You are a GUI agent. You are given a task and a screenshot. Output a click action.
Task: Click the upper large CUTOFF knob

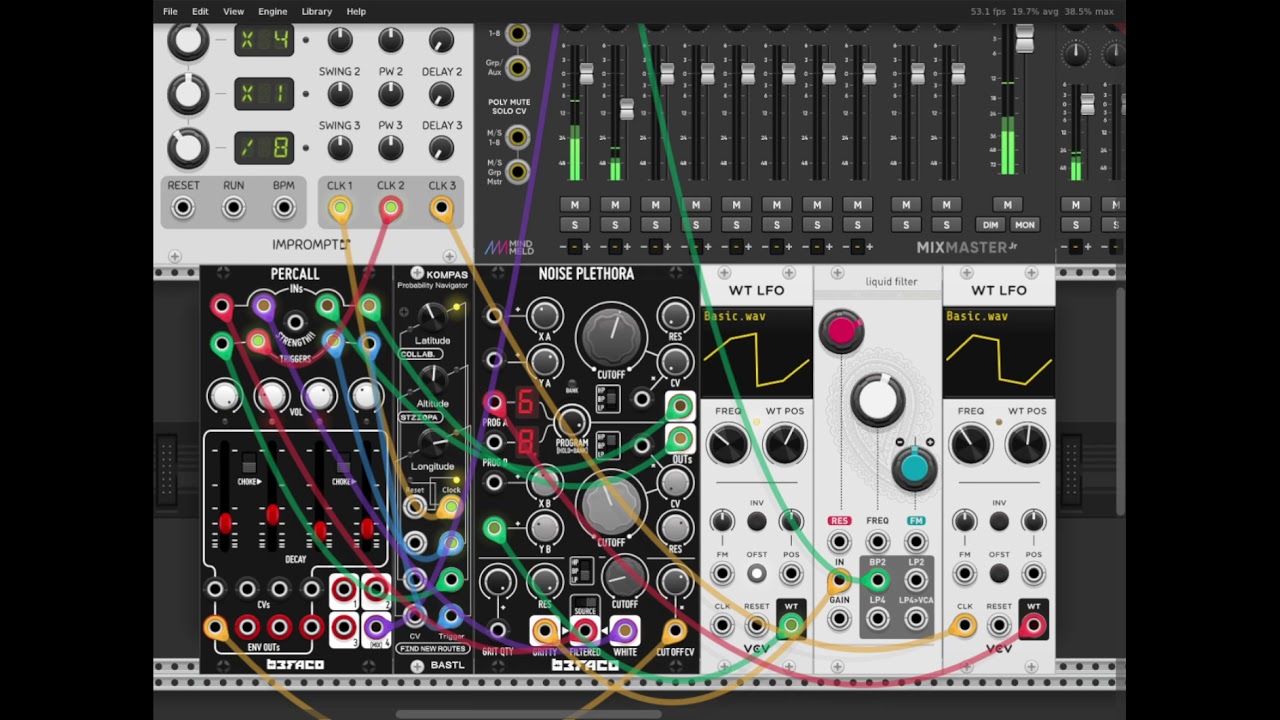click(x=611, y=336)
